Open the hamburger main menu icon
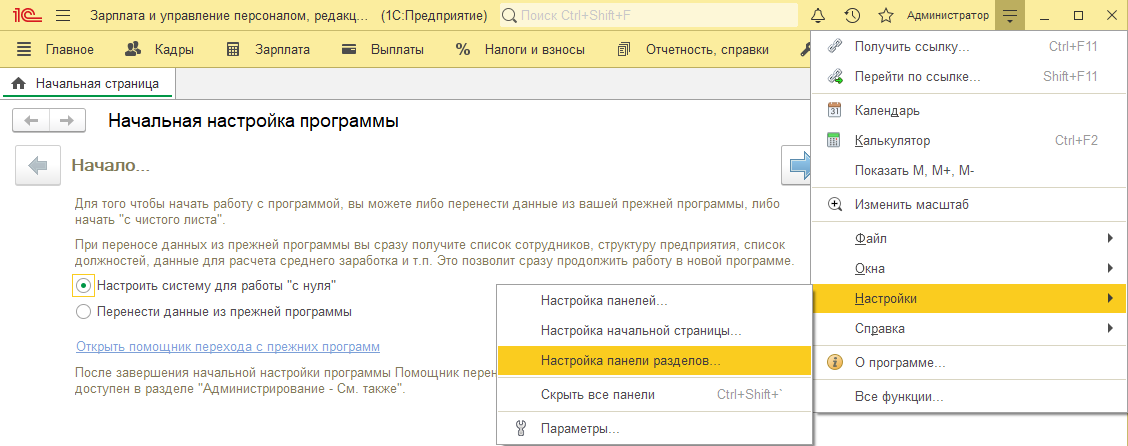Screen dimensions: 1128x446 pyautogui.click(x=63, y=16)
